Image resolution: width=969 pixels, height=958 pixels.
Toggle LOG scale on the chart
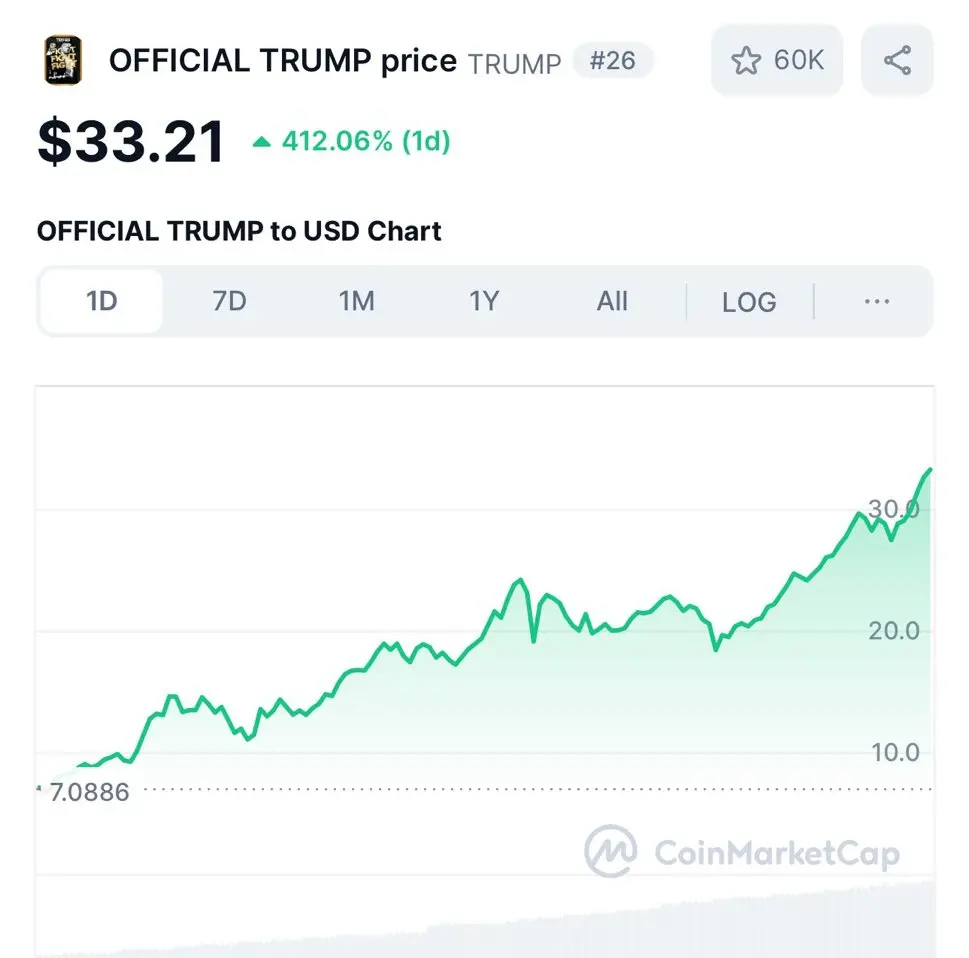click(749, 301)
